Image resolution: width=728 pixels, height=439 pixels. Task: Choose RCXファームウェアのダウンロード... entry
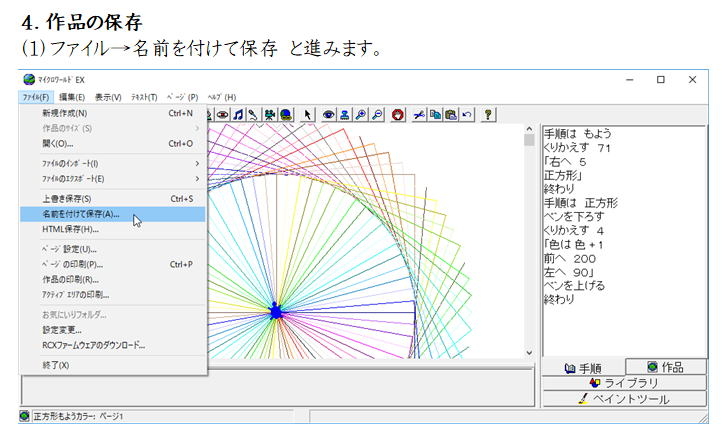tap(113, 346)
